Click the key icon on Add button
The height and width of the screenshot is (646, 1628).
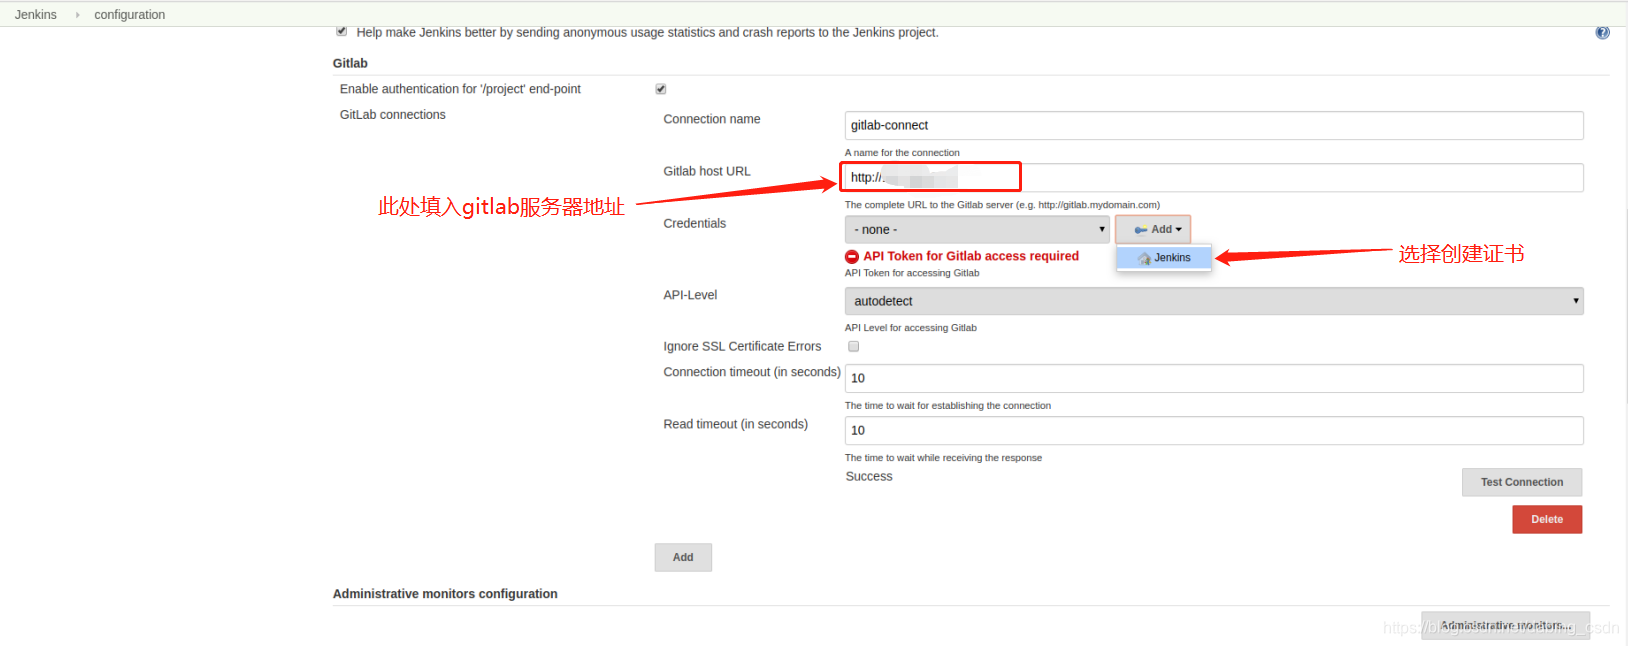[x=1141, y=230]
